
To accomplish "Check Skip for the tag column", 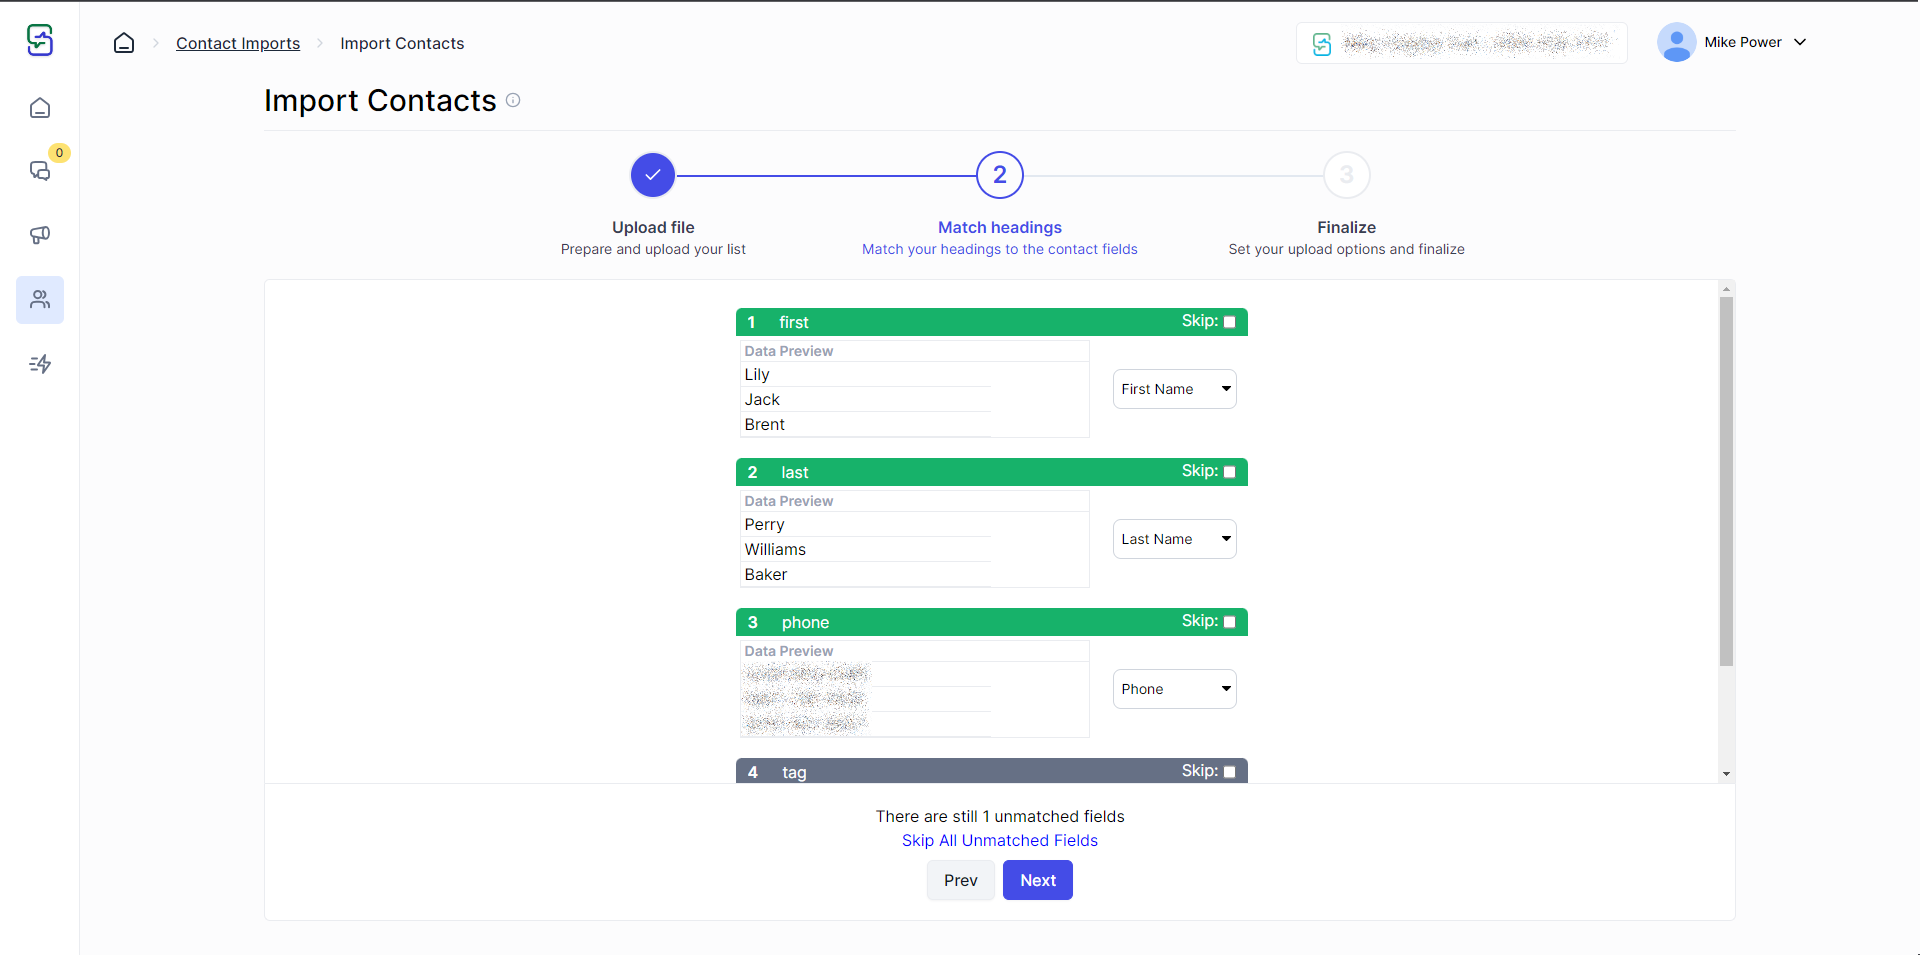I will pos(1230,772).
